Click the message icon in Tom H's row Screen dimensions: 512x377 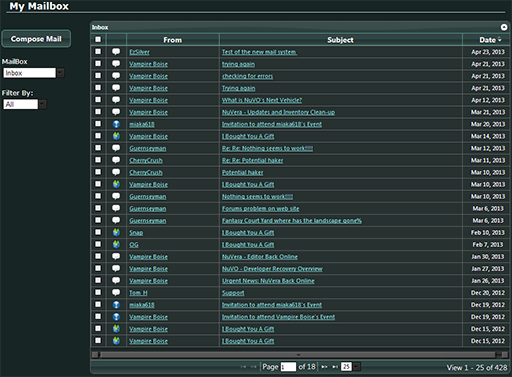(116, 293)
